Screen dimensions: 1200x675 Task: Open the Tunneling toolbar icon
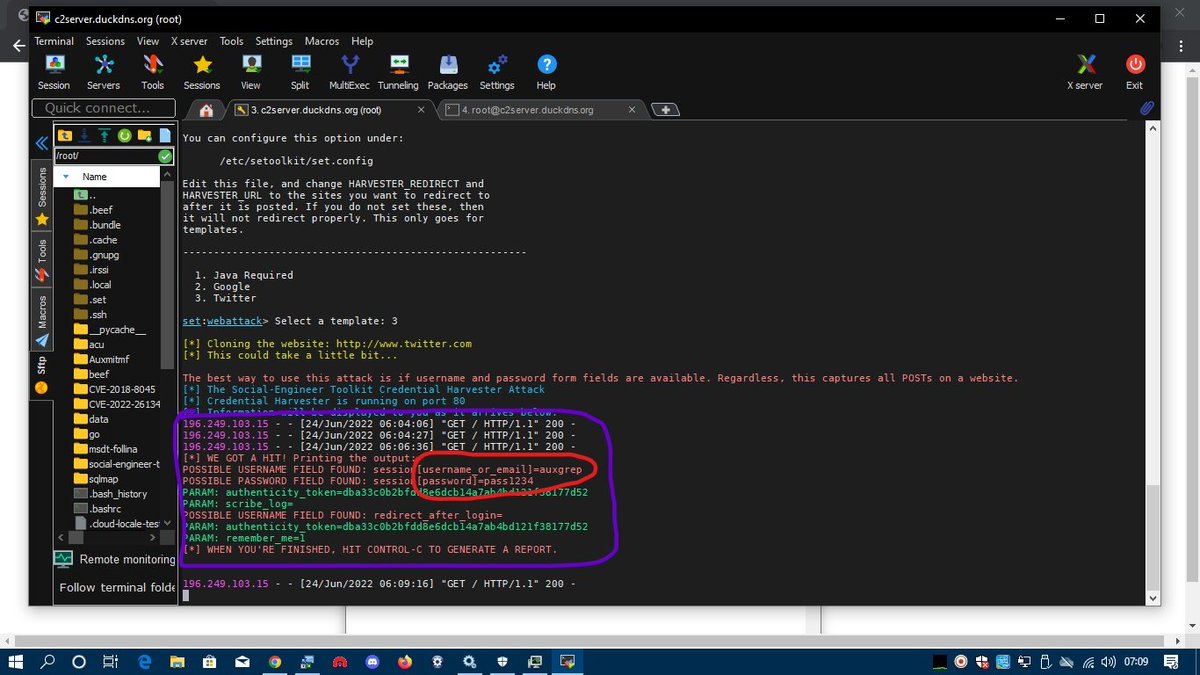click(398, 72)
